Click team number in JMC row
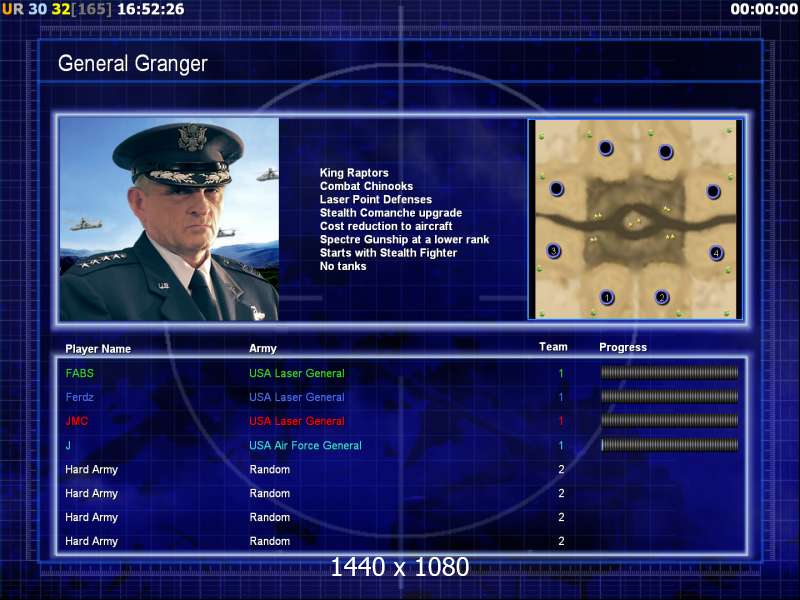The width and height of the screenshot is (800, 600). click(x=561, y=421)
